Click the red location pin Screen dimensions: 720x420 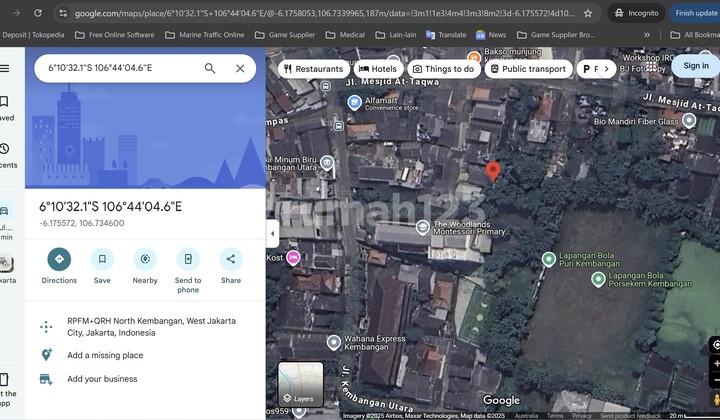click(x=493, y=171)
